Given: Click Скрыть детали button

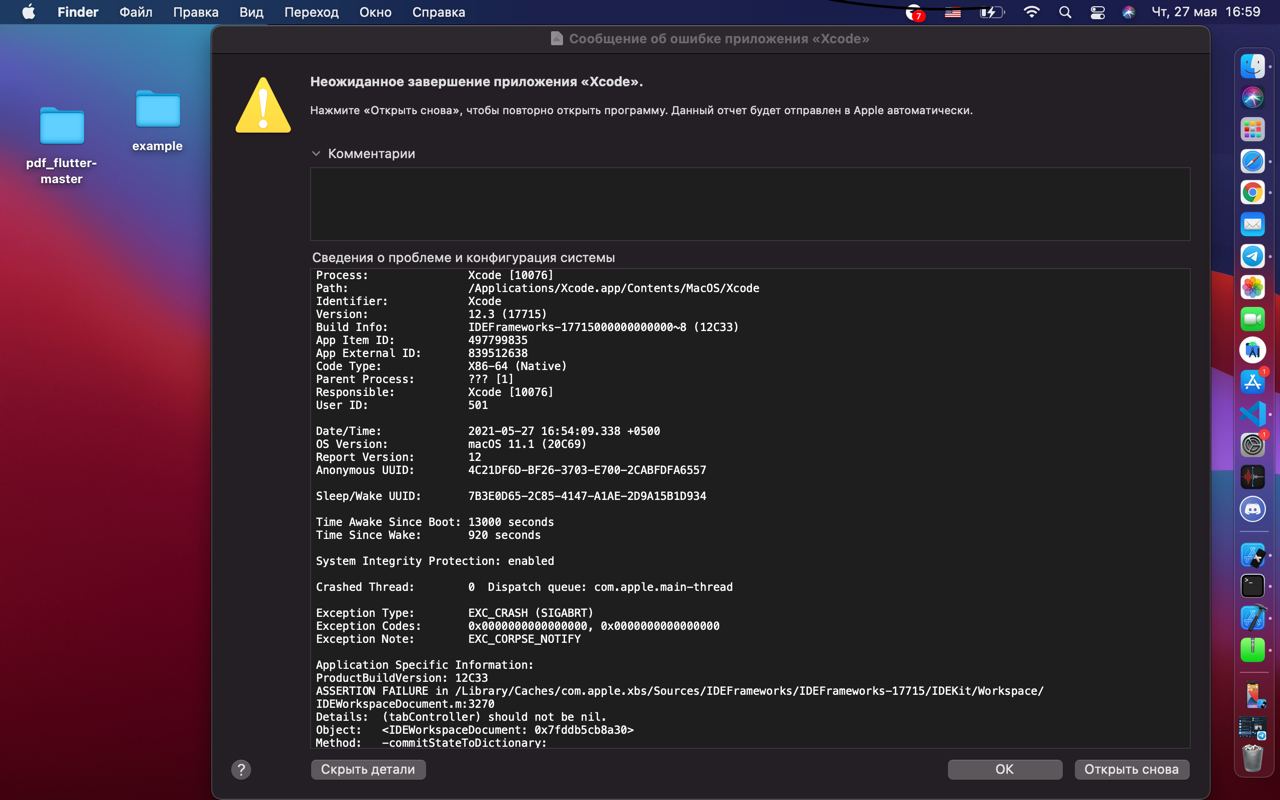Looking at the screenshot, I should coord(368,769).
